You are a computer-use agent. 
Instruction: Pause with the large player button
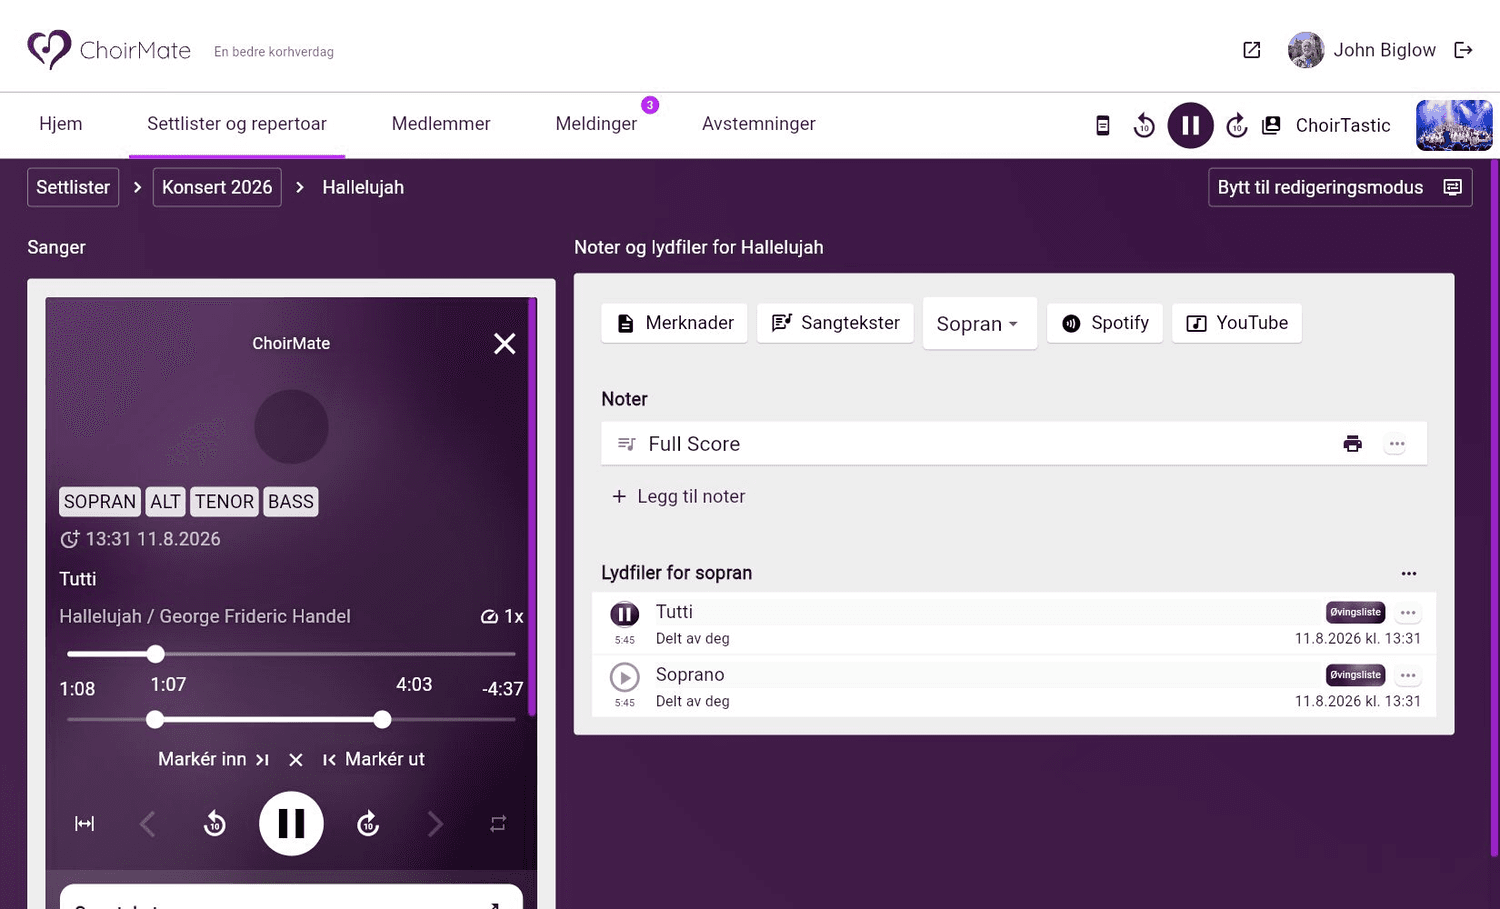coord(291,824)
